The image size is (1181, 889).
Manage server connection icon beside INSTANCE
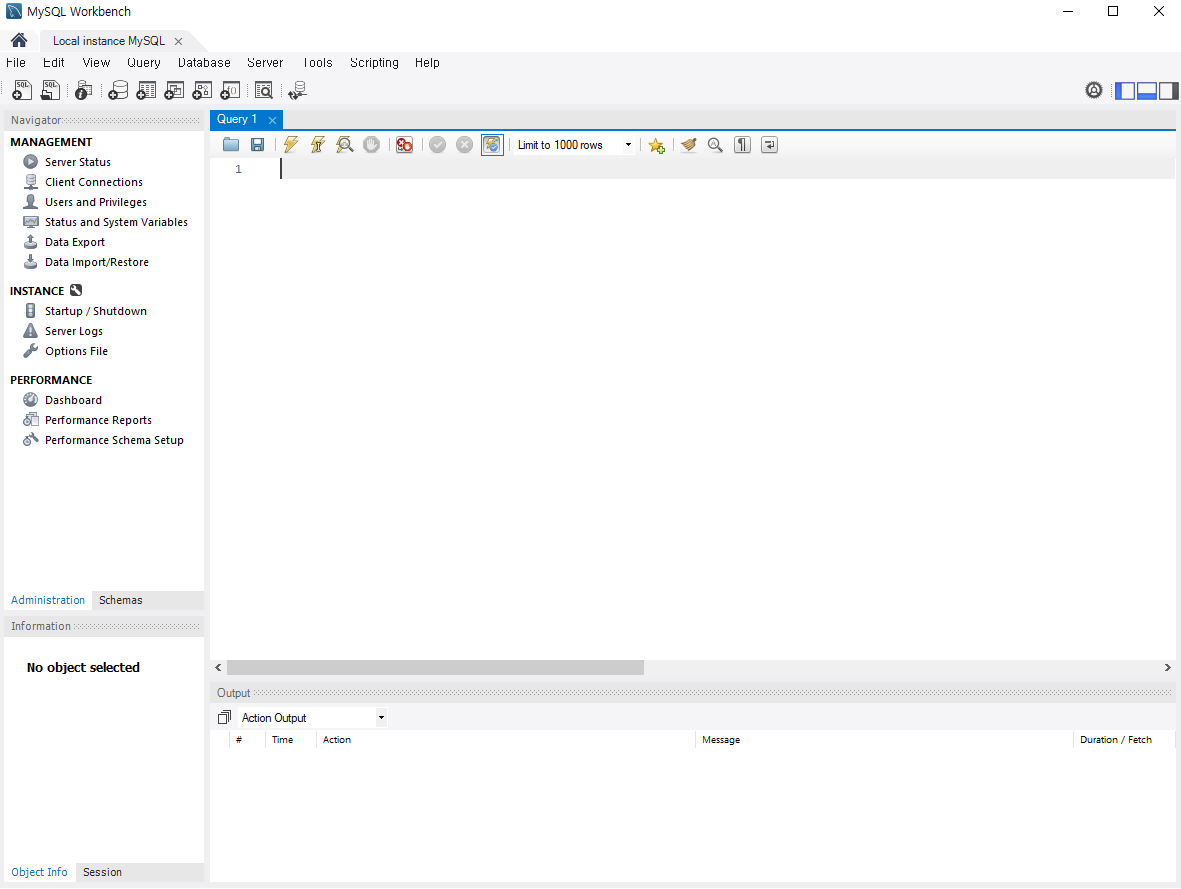pyautogui.click(x=76, y=290)
